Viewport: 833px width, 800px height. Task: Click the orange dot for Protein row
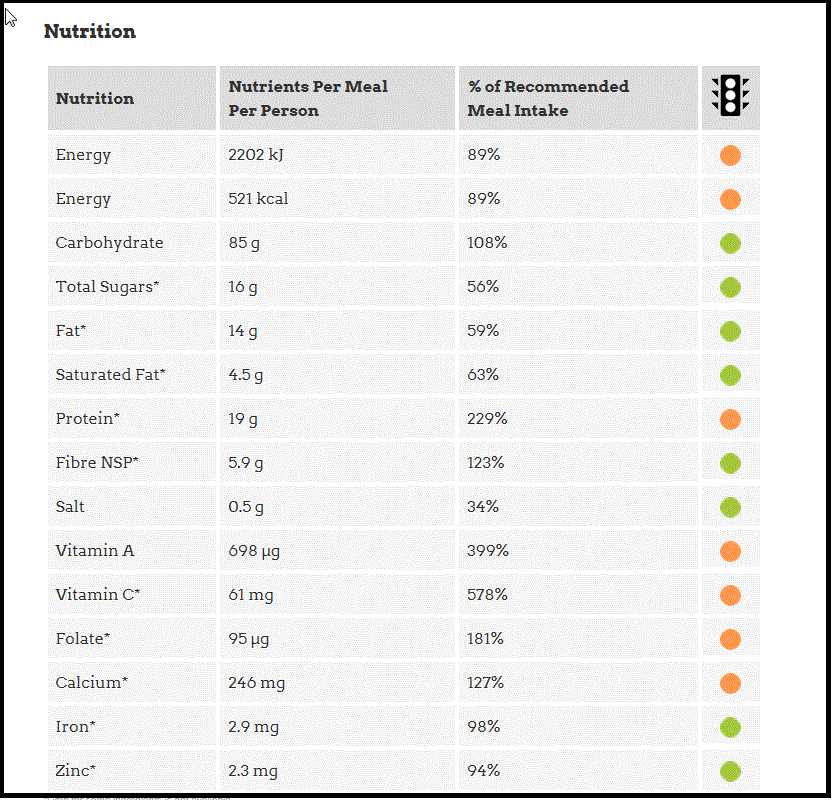coord(730,419)
